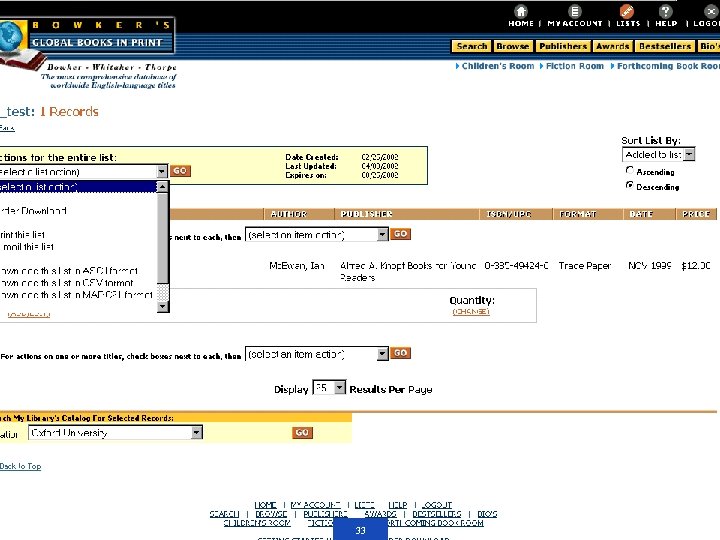
Task: Open the lower item action dropdown
Action: point(317,354)
